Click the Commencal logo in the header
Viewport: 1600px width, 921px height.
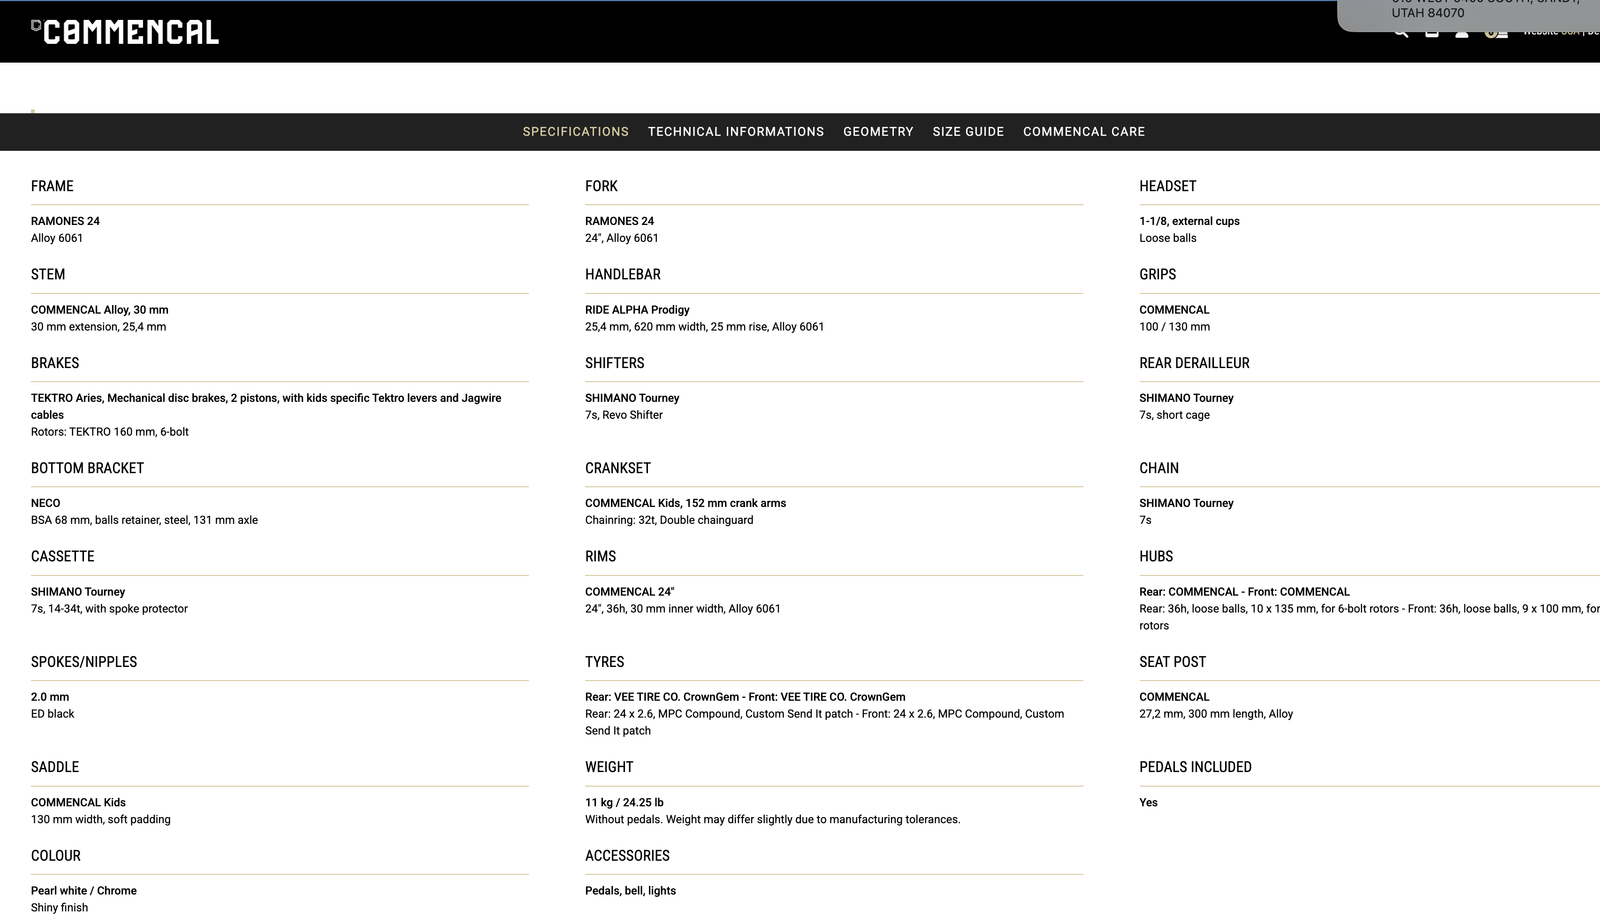click(x=130, y=32)
